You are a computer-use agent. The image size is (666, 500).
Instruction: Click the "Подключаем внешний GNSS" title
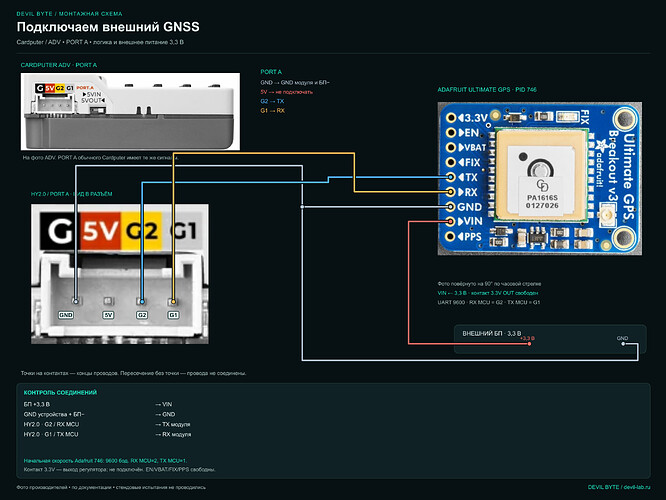click(x=108, y=27)
